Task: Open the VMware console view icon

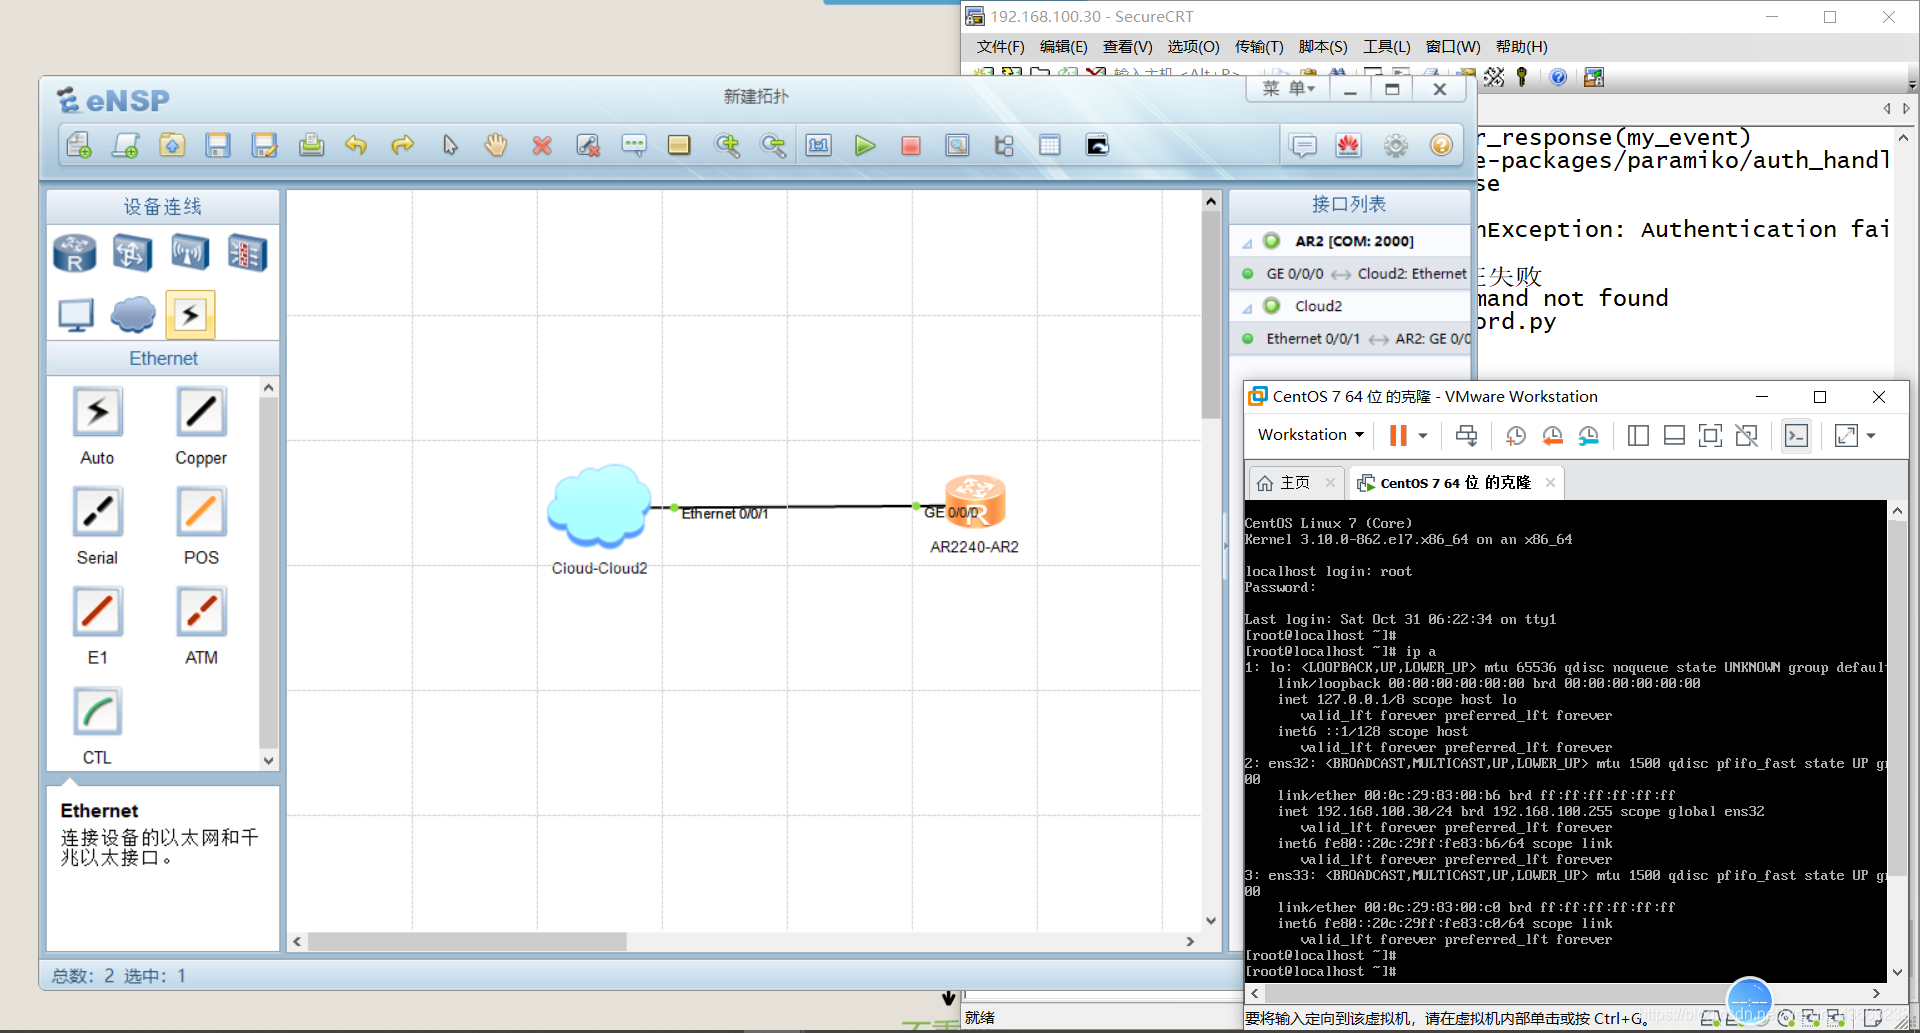Action: (1796, 435)
